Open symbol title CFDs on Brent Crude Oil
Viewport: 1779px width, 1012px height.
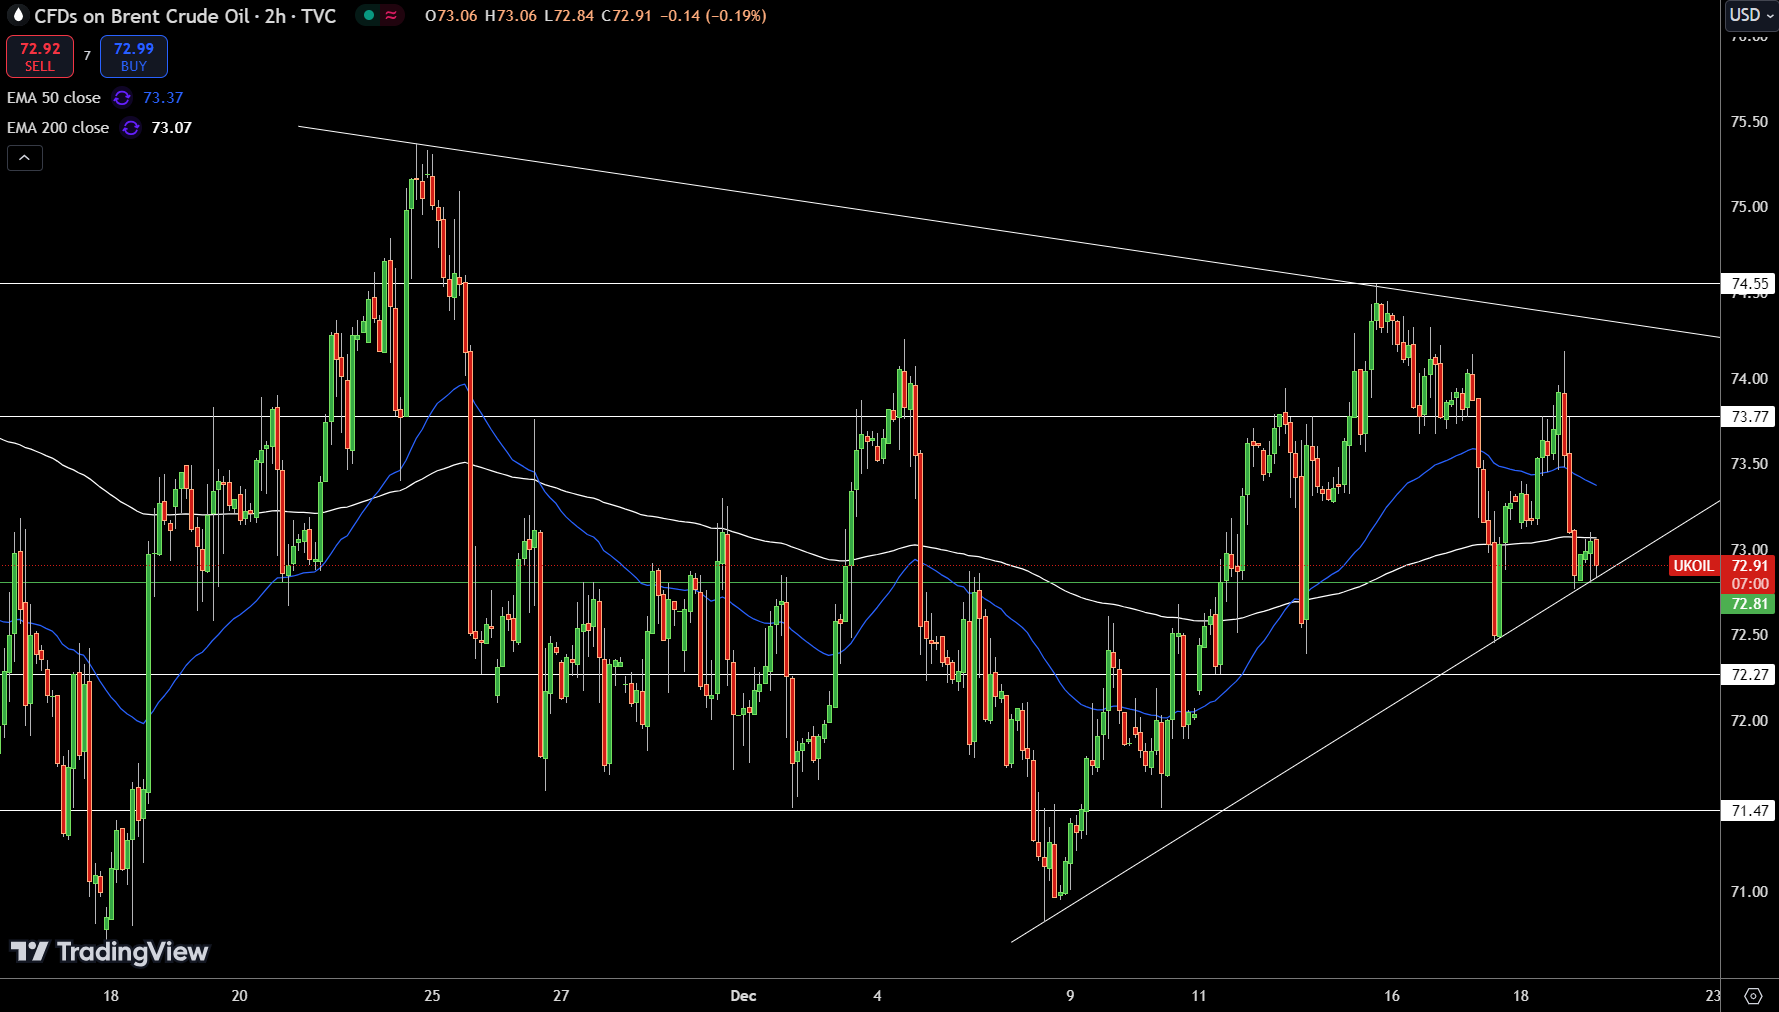185,16
